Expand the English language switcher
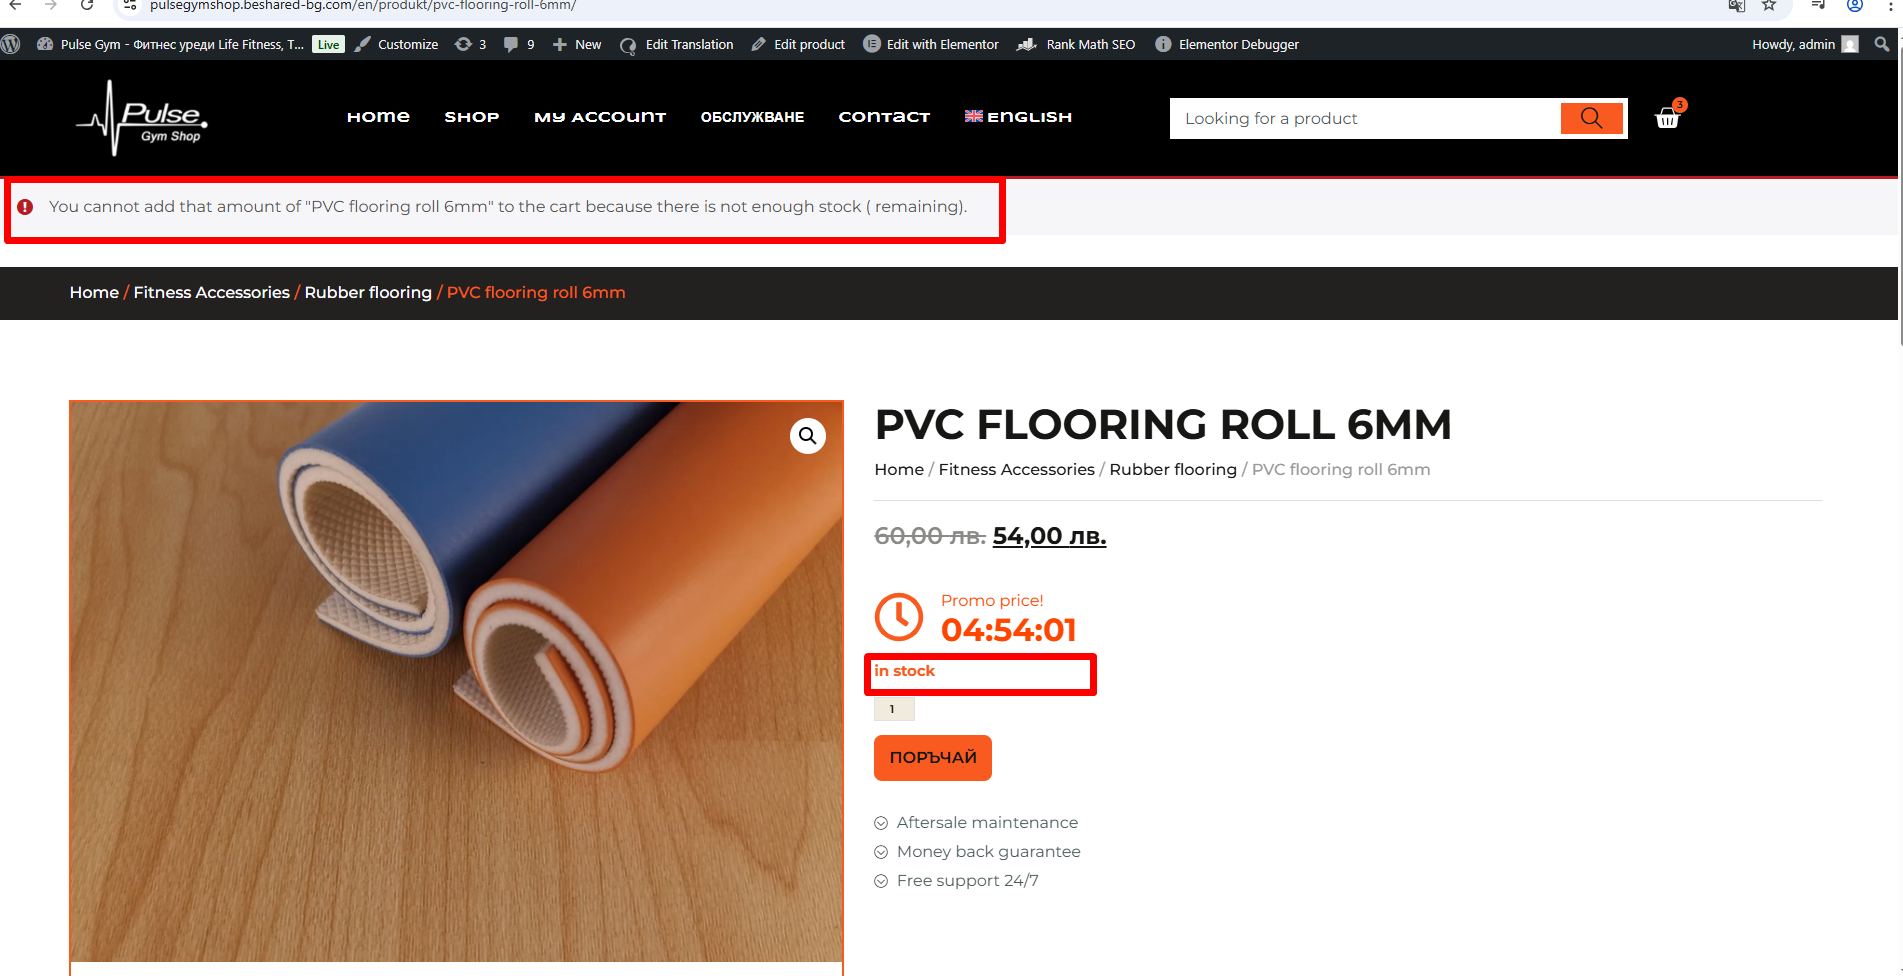1903x976 pixels. coord(1018,117)
